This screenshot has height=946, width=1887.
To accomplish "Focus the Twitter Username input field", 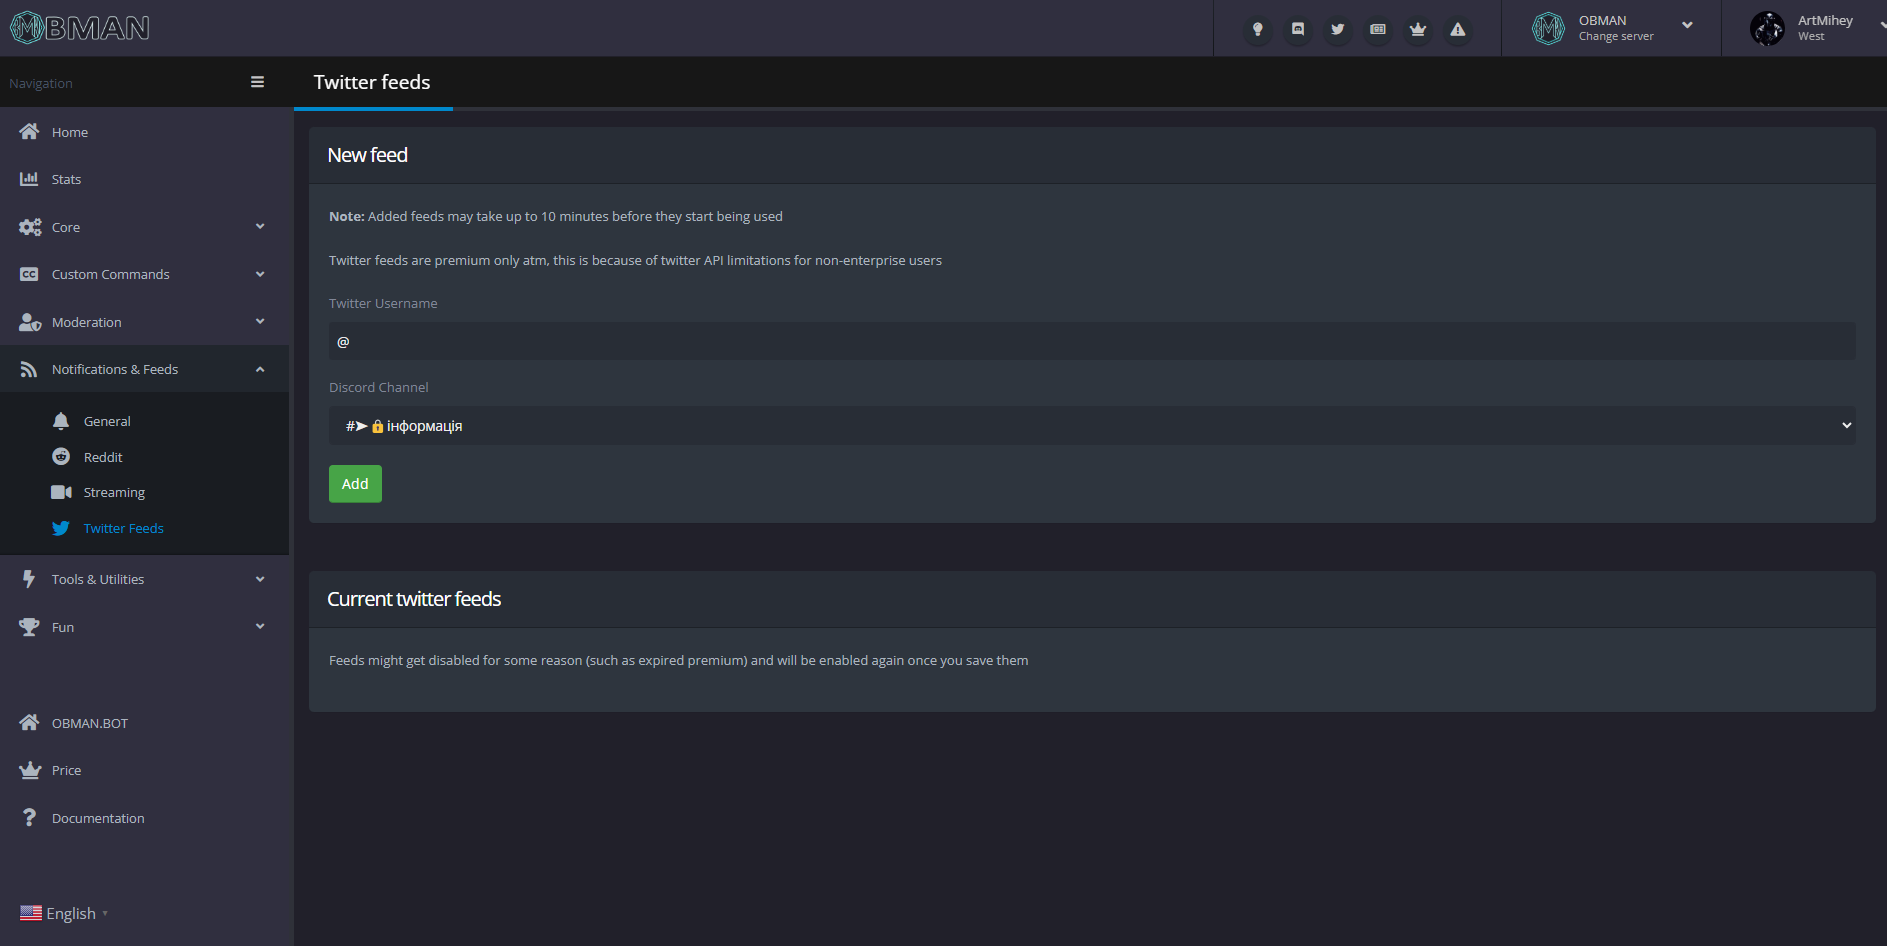I will [1092, 341].
